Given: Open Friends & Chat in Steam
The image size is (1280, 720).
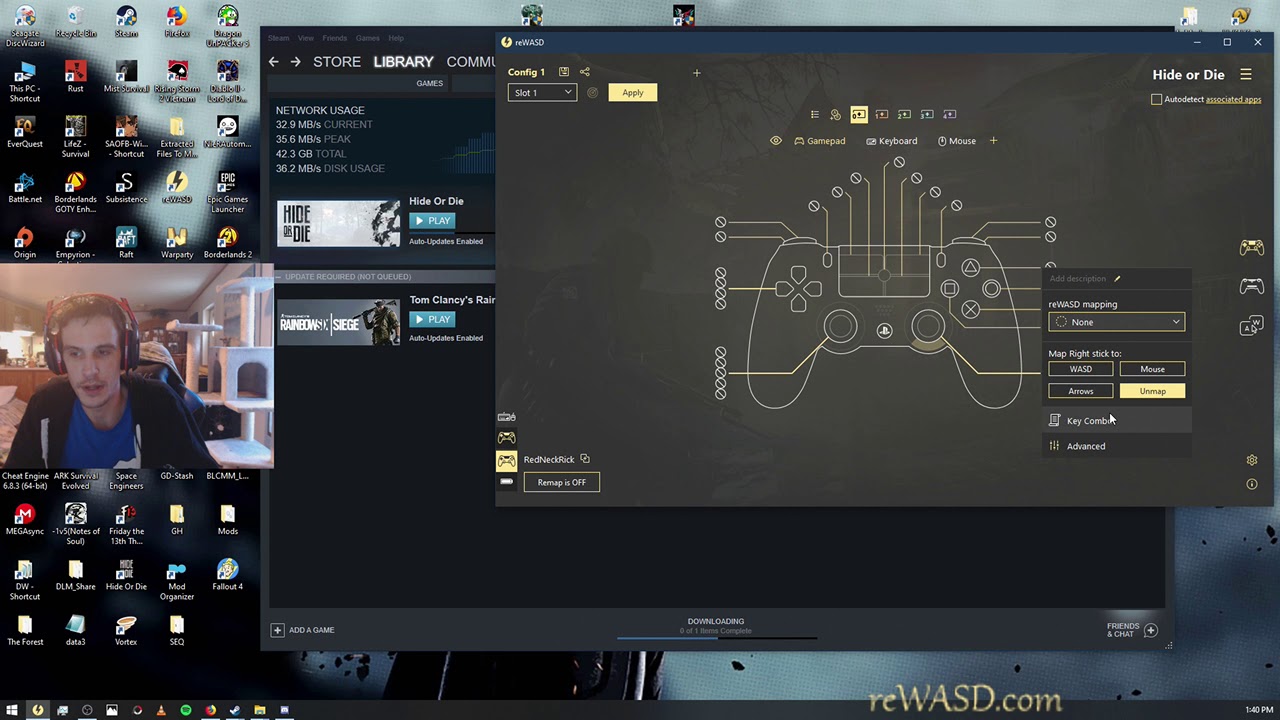Looking at the screenshot, I should 1132,630.
